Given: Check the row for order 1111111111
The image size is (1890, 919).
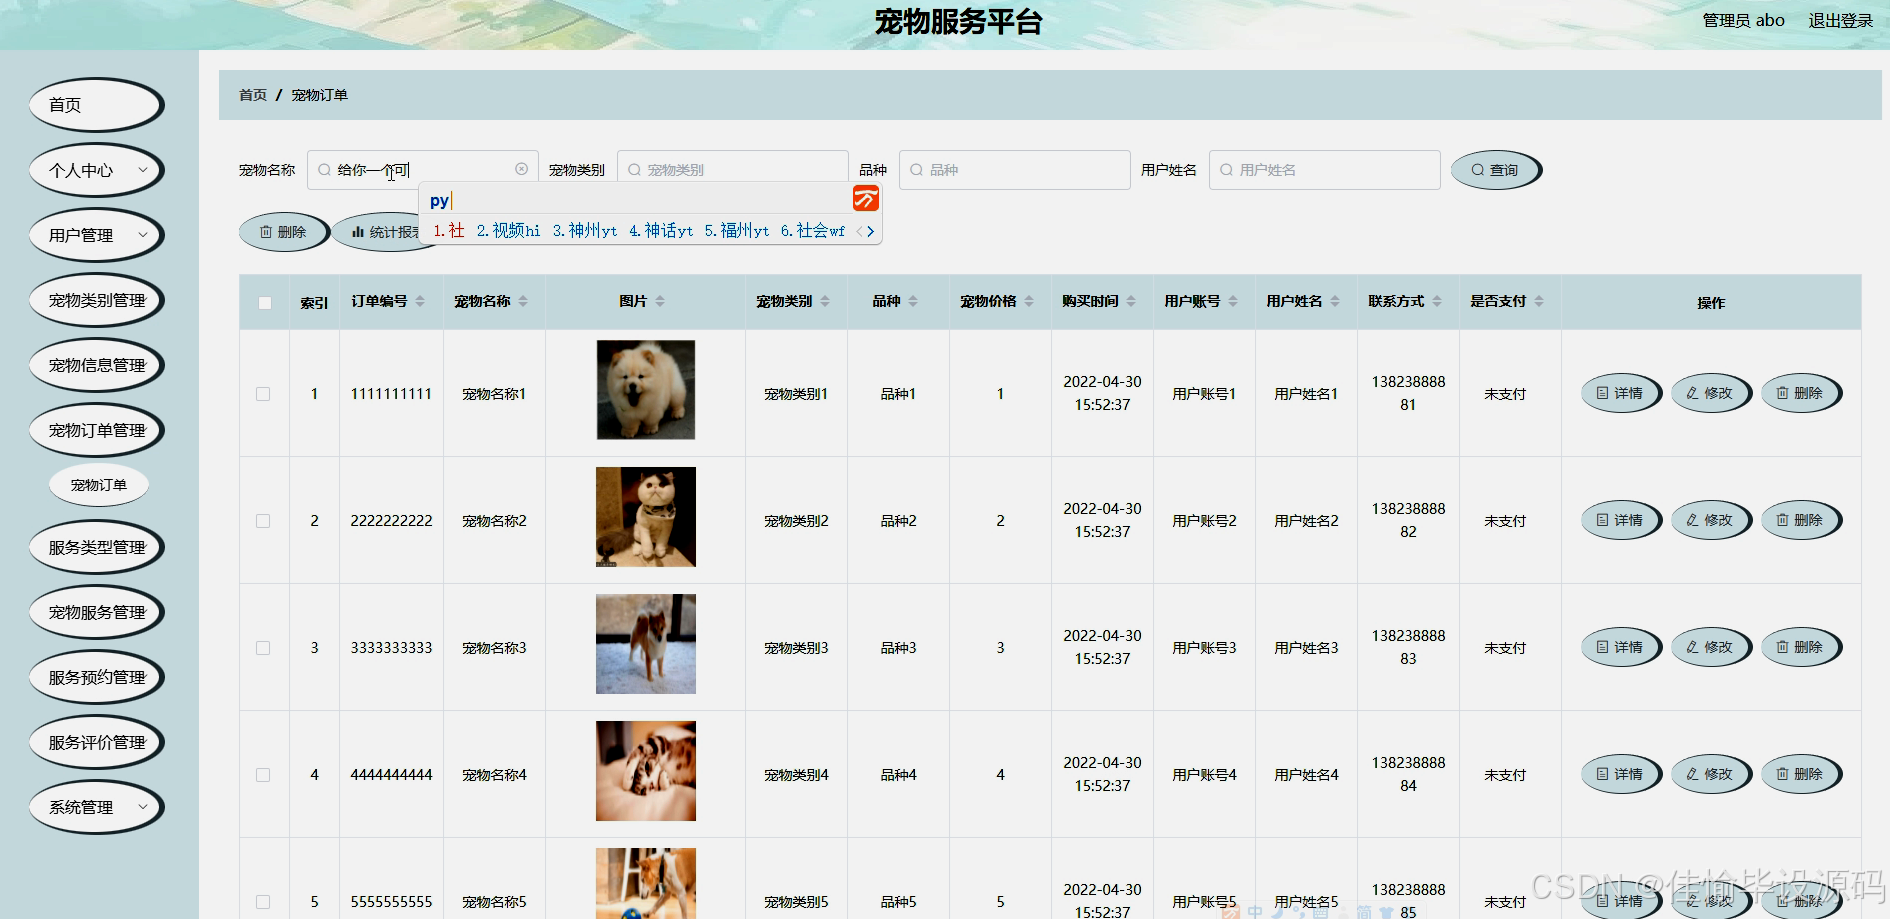Looking at the screenshot, I should click(x=263, y=394).
